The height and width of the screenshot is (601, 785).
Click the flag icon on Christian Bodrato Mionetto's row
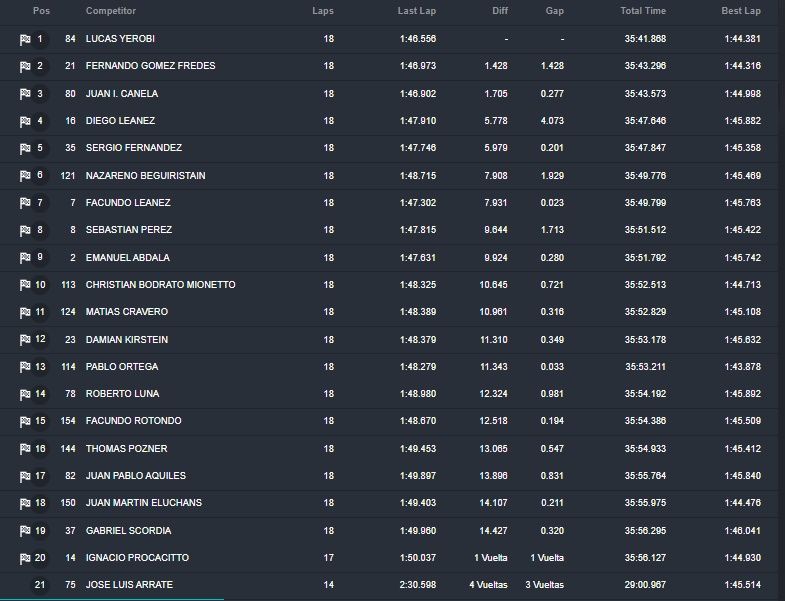click(25, 285)
